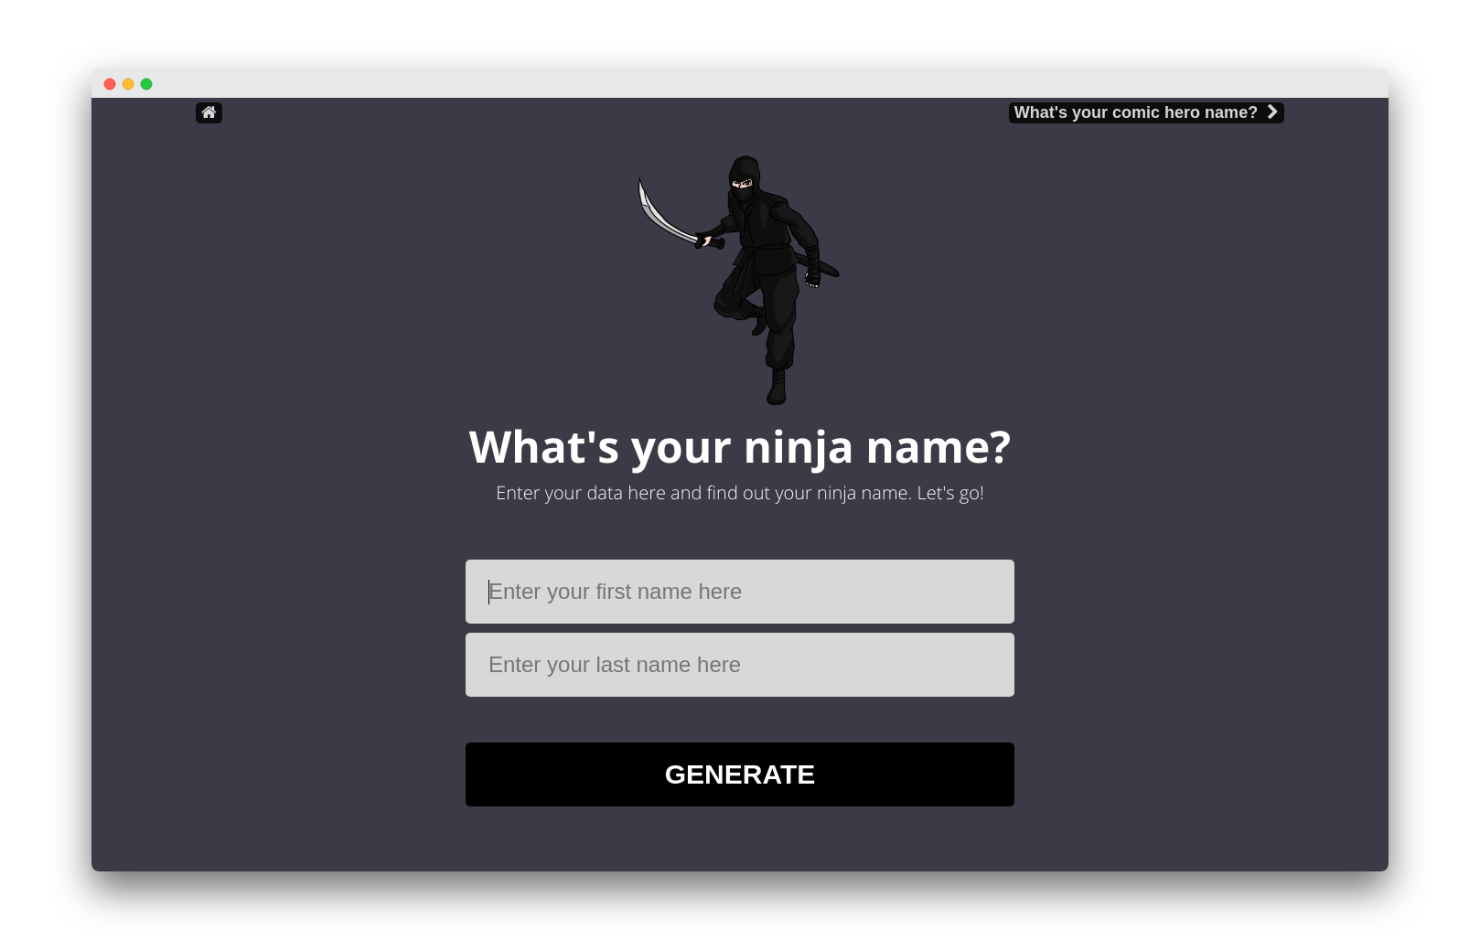Click the home icon in the top navigation
Screen dimensions: 1480x940
[x=208, y=112]
